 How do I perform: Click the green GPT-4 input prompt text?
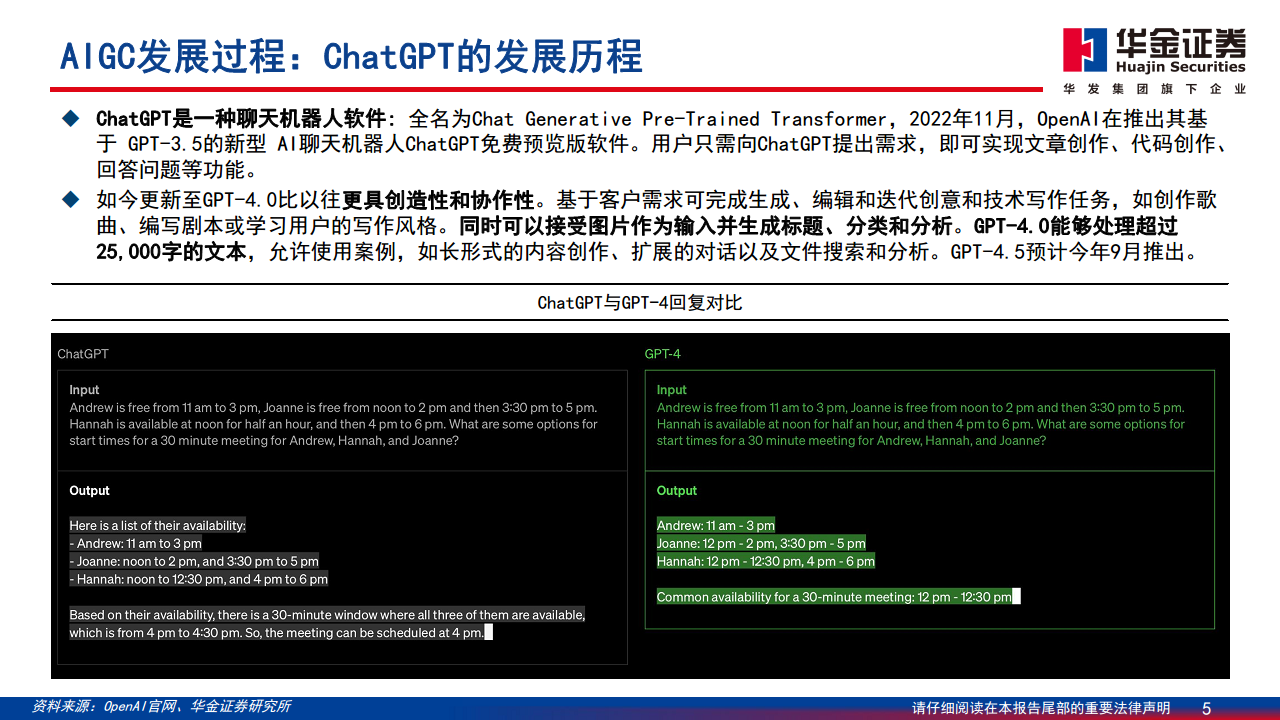(921, 424)
